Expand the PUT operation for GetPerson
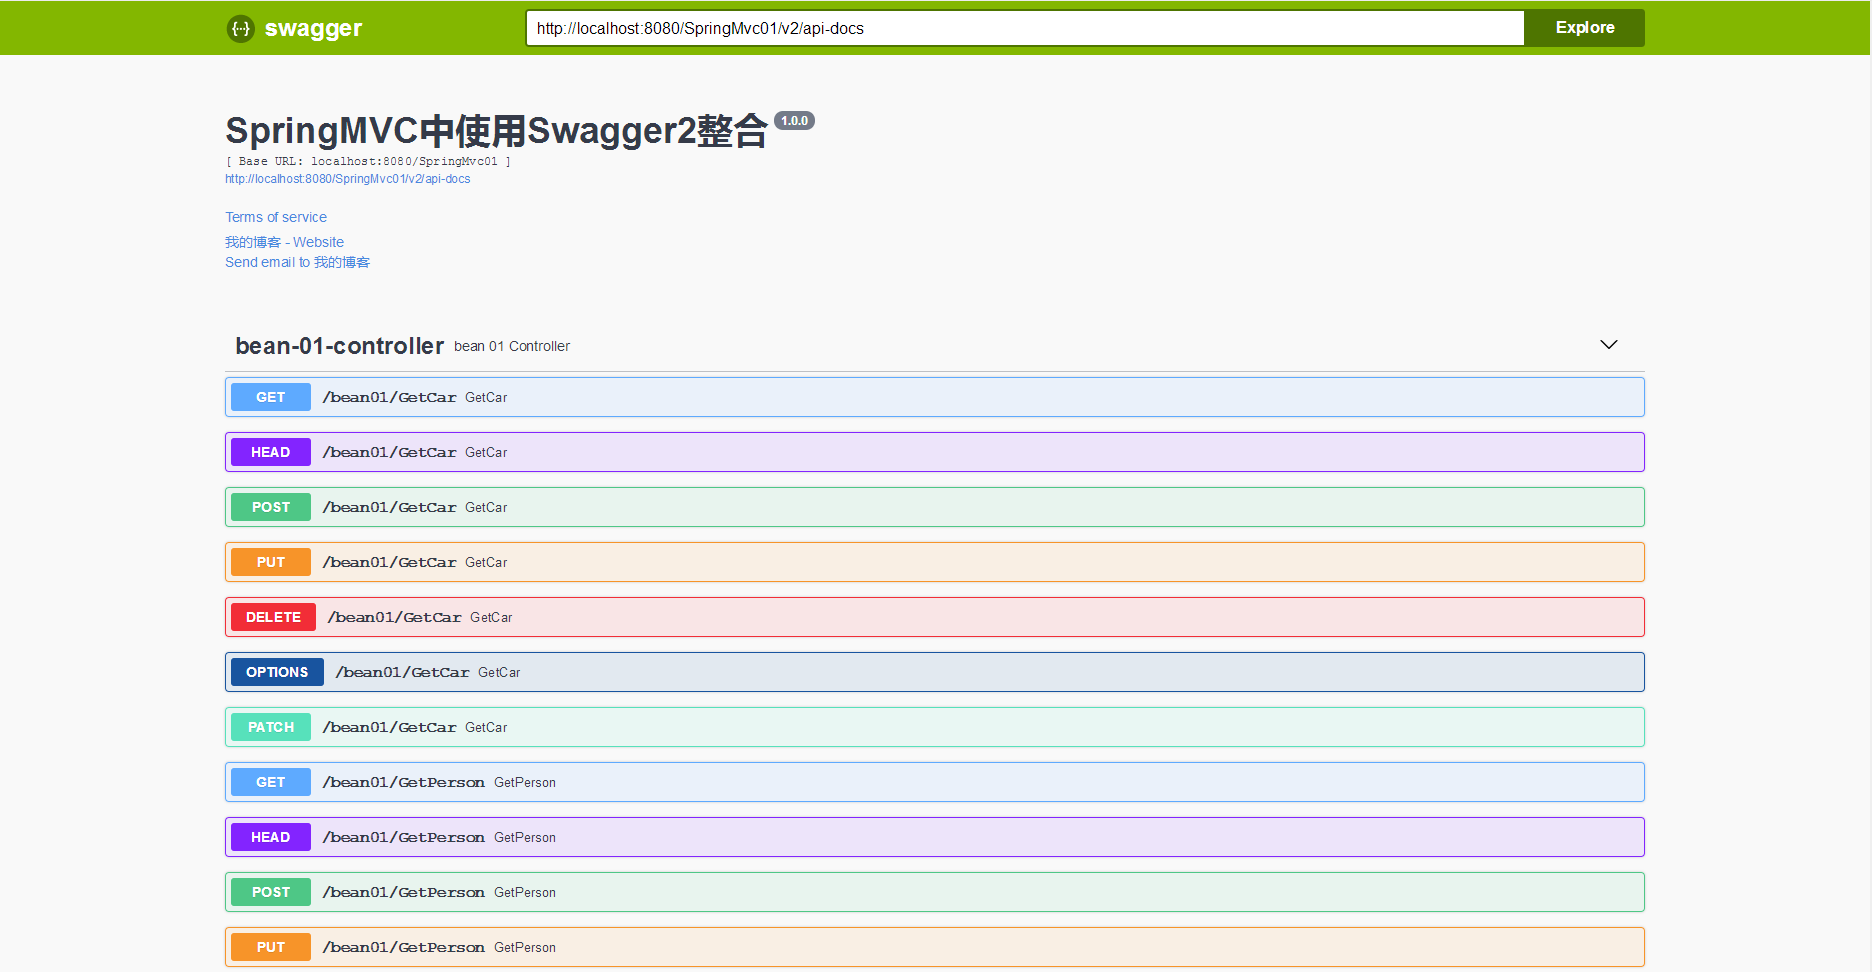The height and width of the screenshot is (972, 1872). tap(935, 947)
